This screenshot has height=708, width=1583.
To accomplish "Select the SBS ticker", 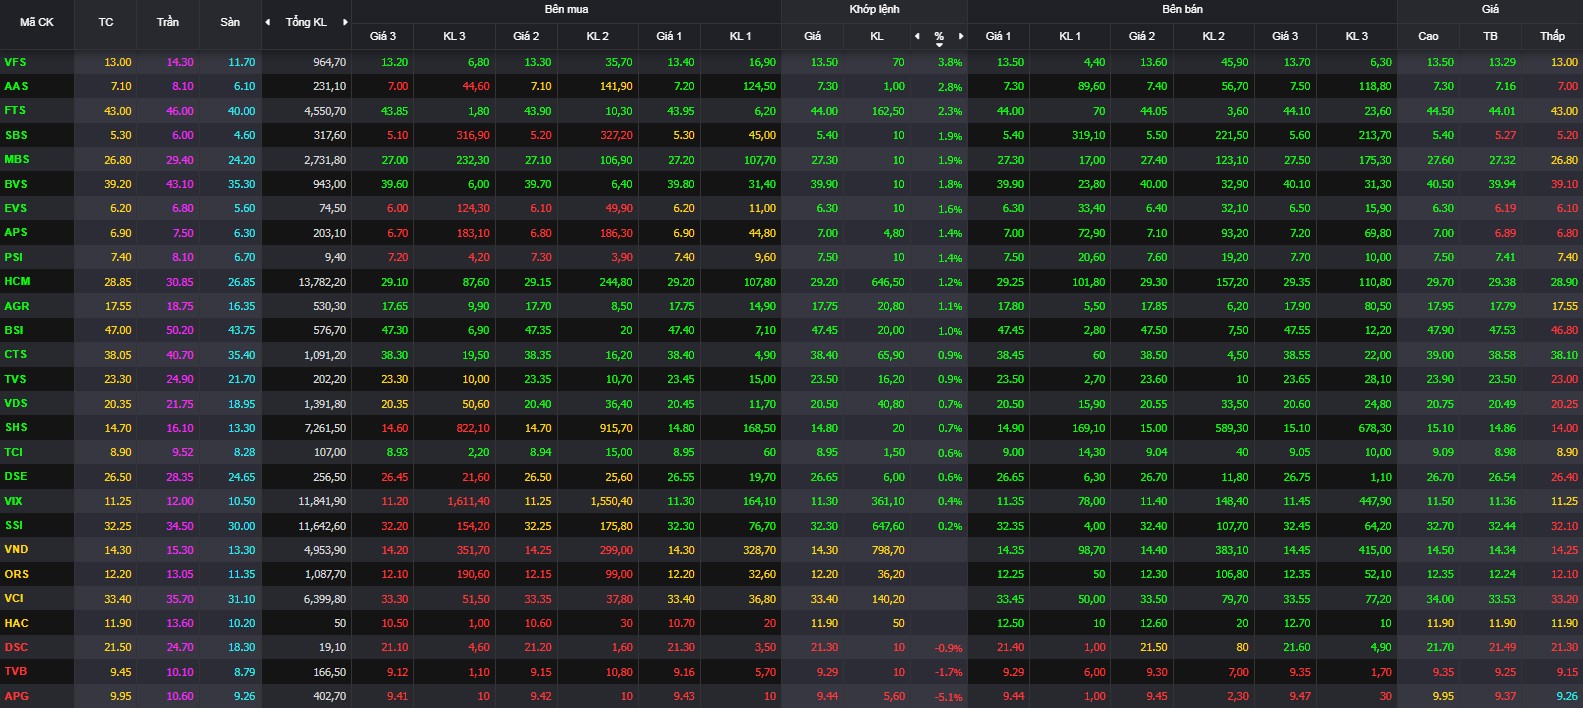I will coord(16,135).
